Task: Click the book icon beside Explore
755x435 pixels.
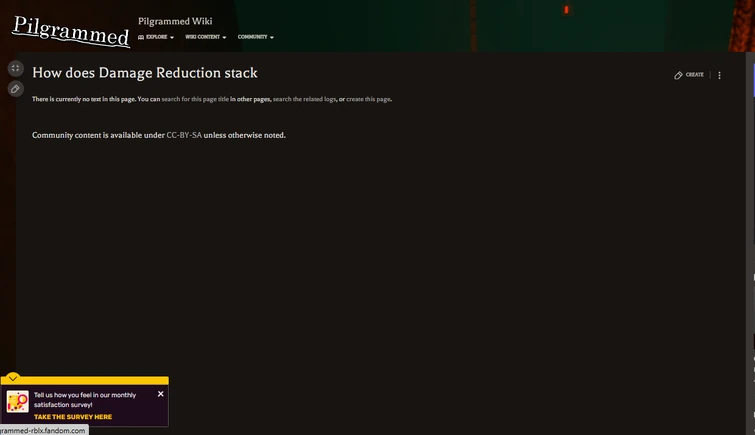Action: [x=141, y=37]
